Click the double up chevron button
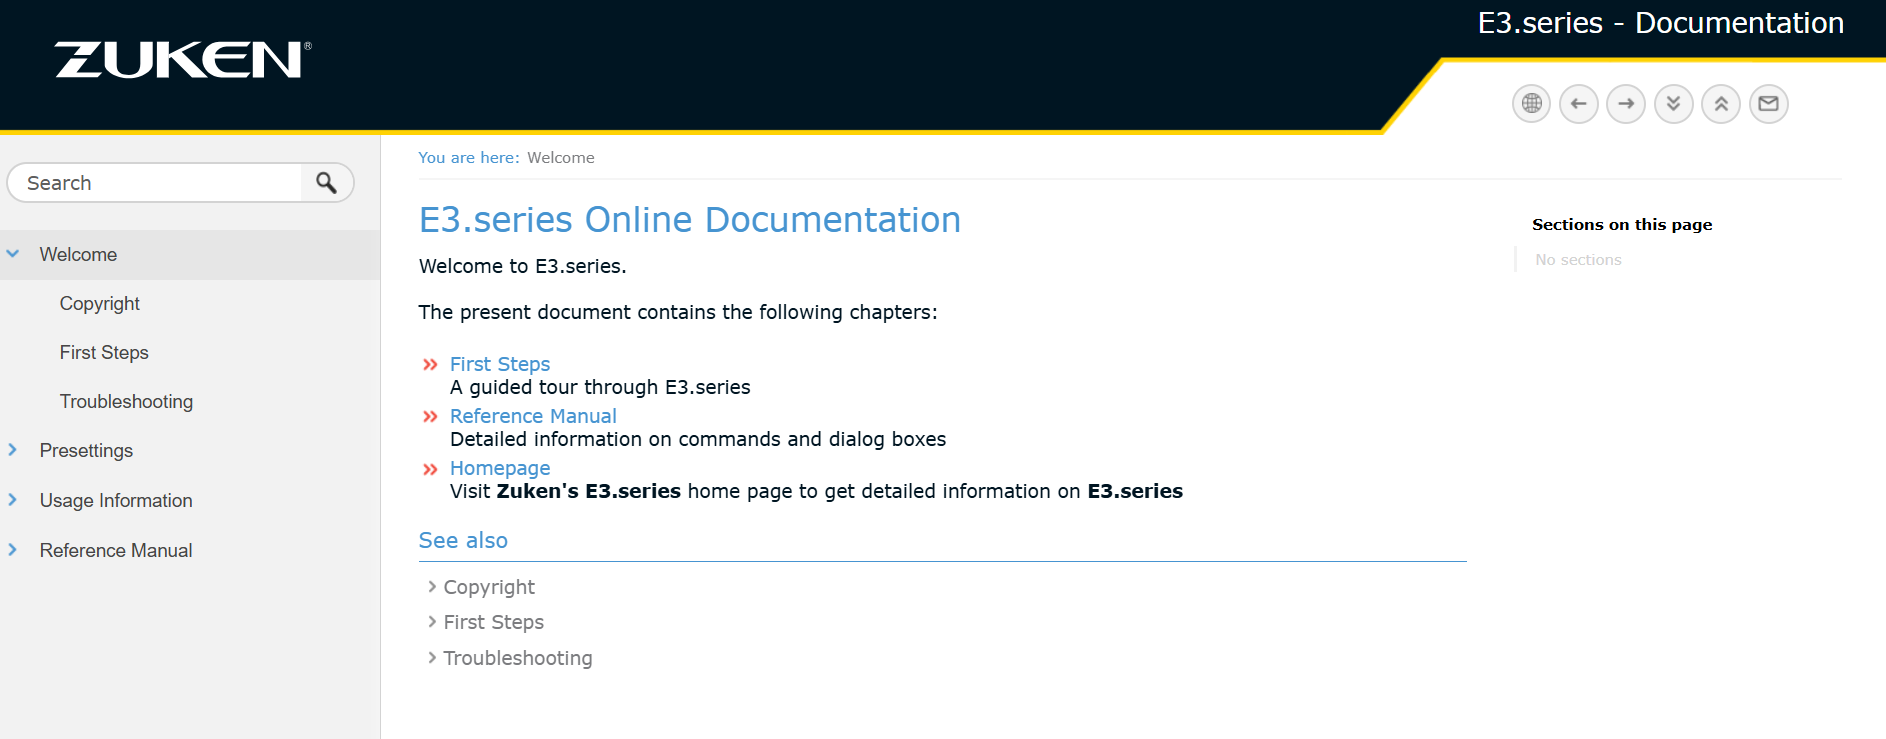This screenshot has height=739, width=1886. (x=1721, y=103)
